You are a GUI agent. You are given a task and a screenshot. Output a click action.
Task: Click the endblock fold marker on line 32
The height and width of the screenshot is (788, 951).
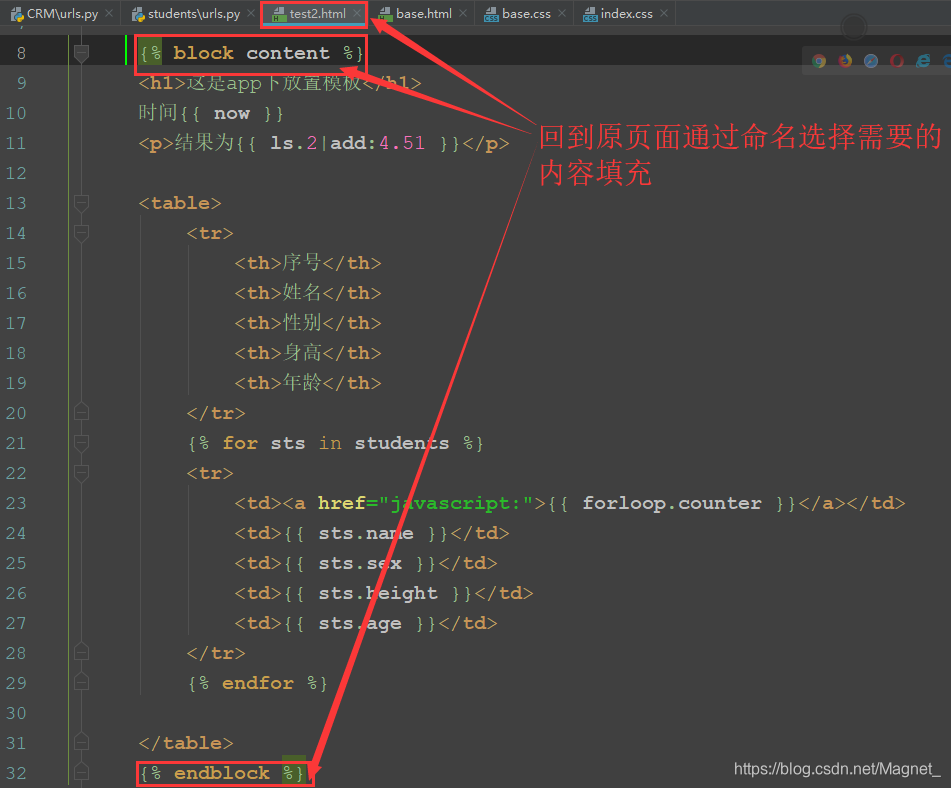coord(81,773)
